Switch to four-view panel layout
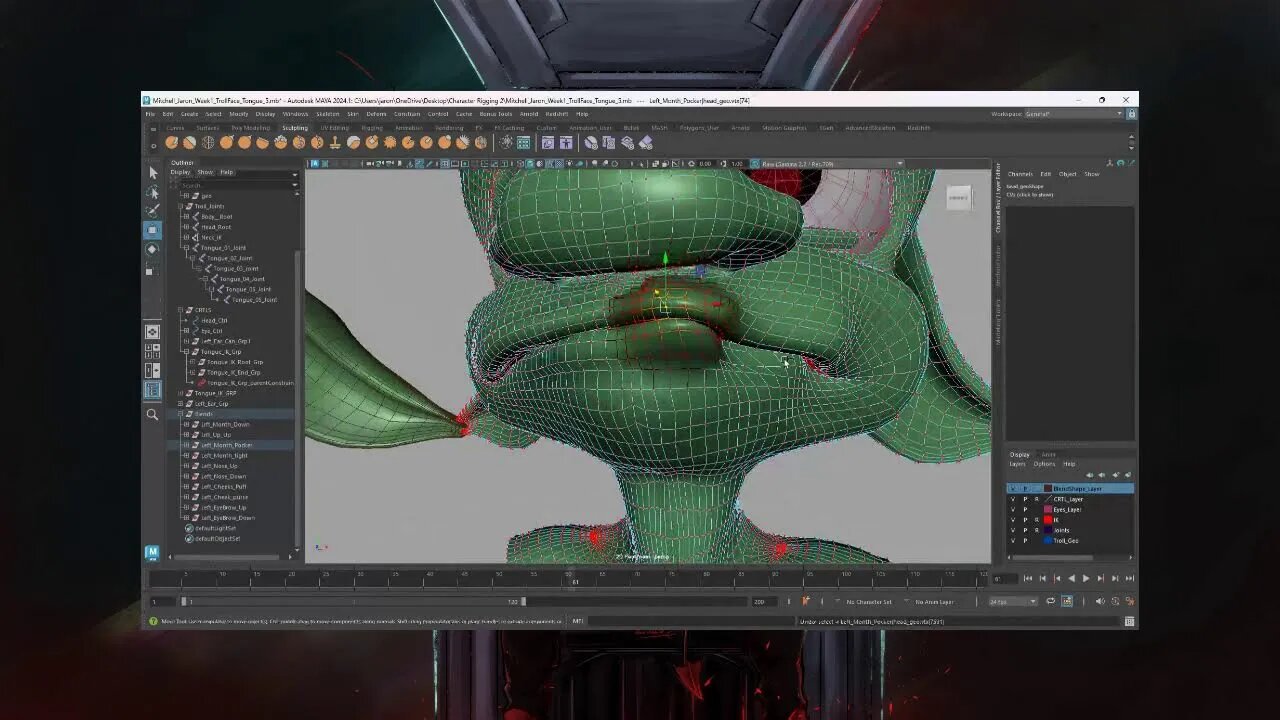Image resolution: width=1280 pixels, height=720 pixels. 152,351
